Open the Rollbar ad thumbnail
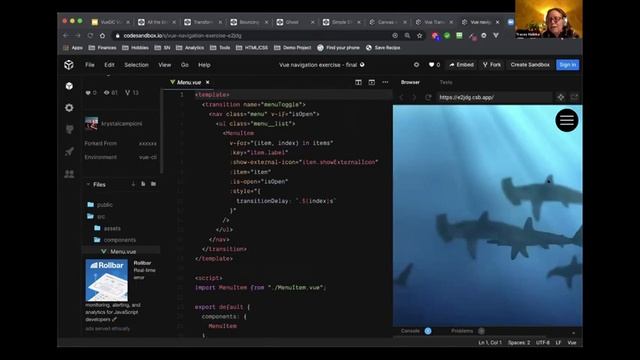 tap(107, 280)
